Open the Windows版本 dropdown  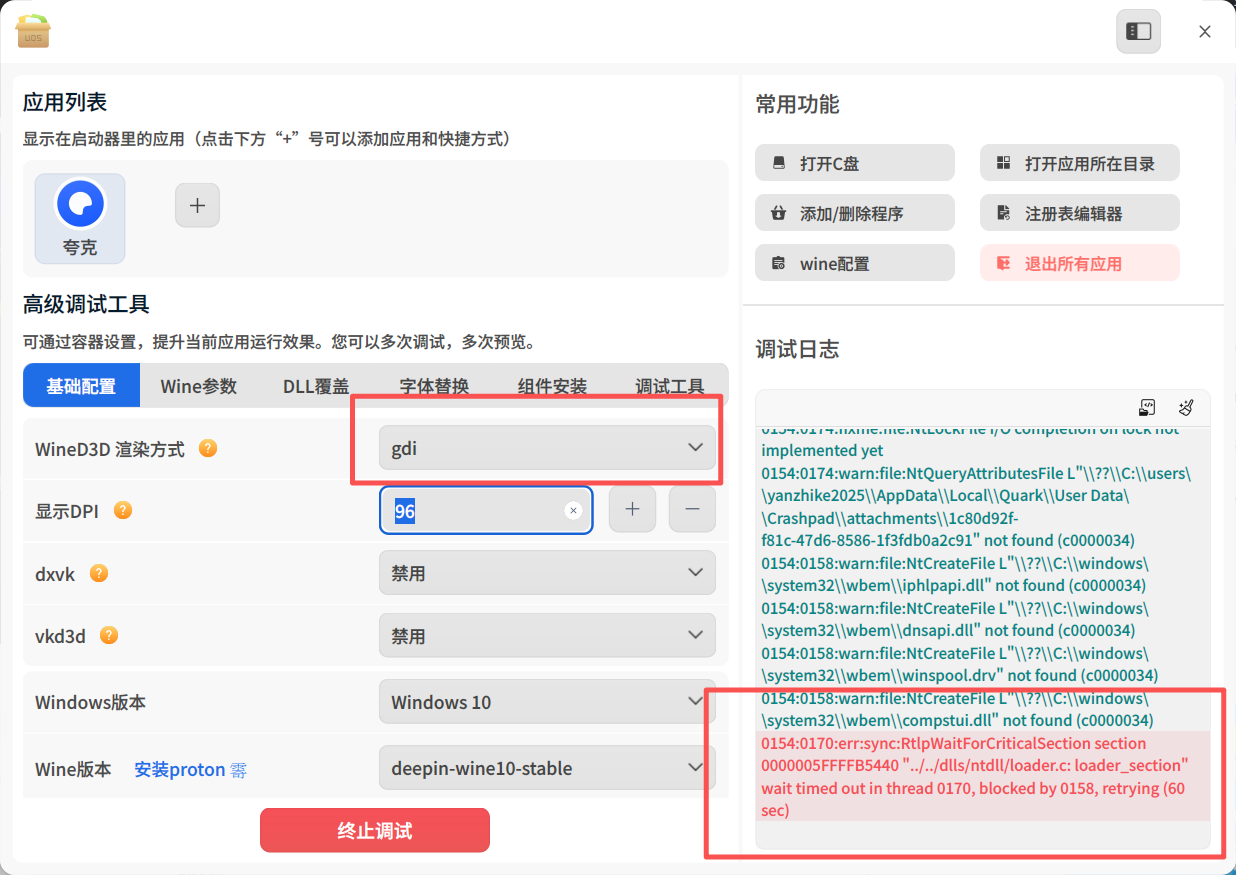(x=547, y=701)
